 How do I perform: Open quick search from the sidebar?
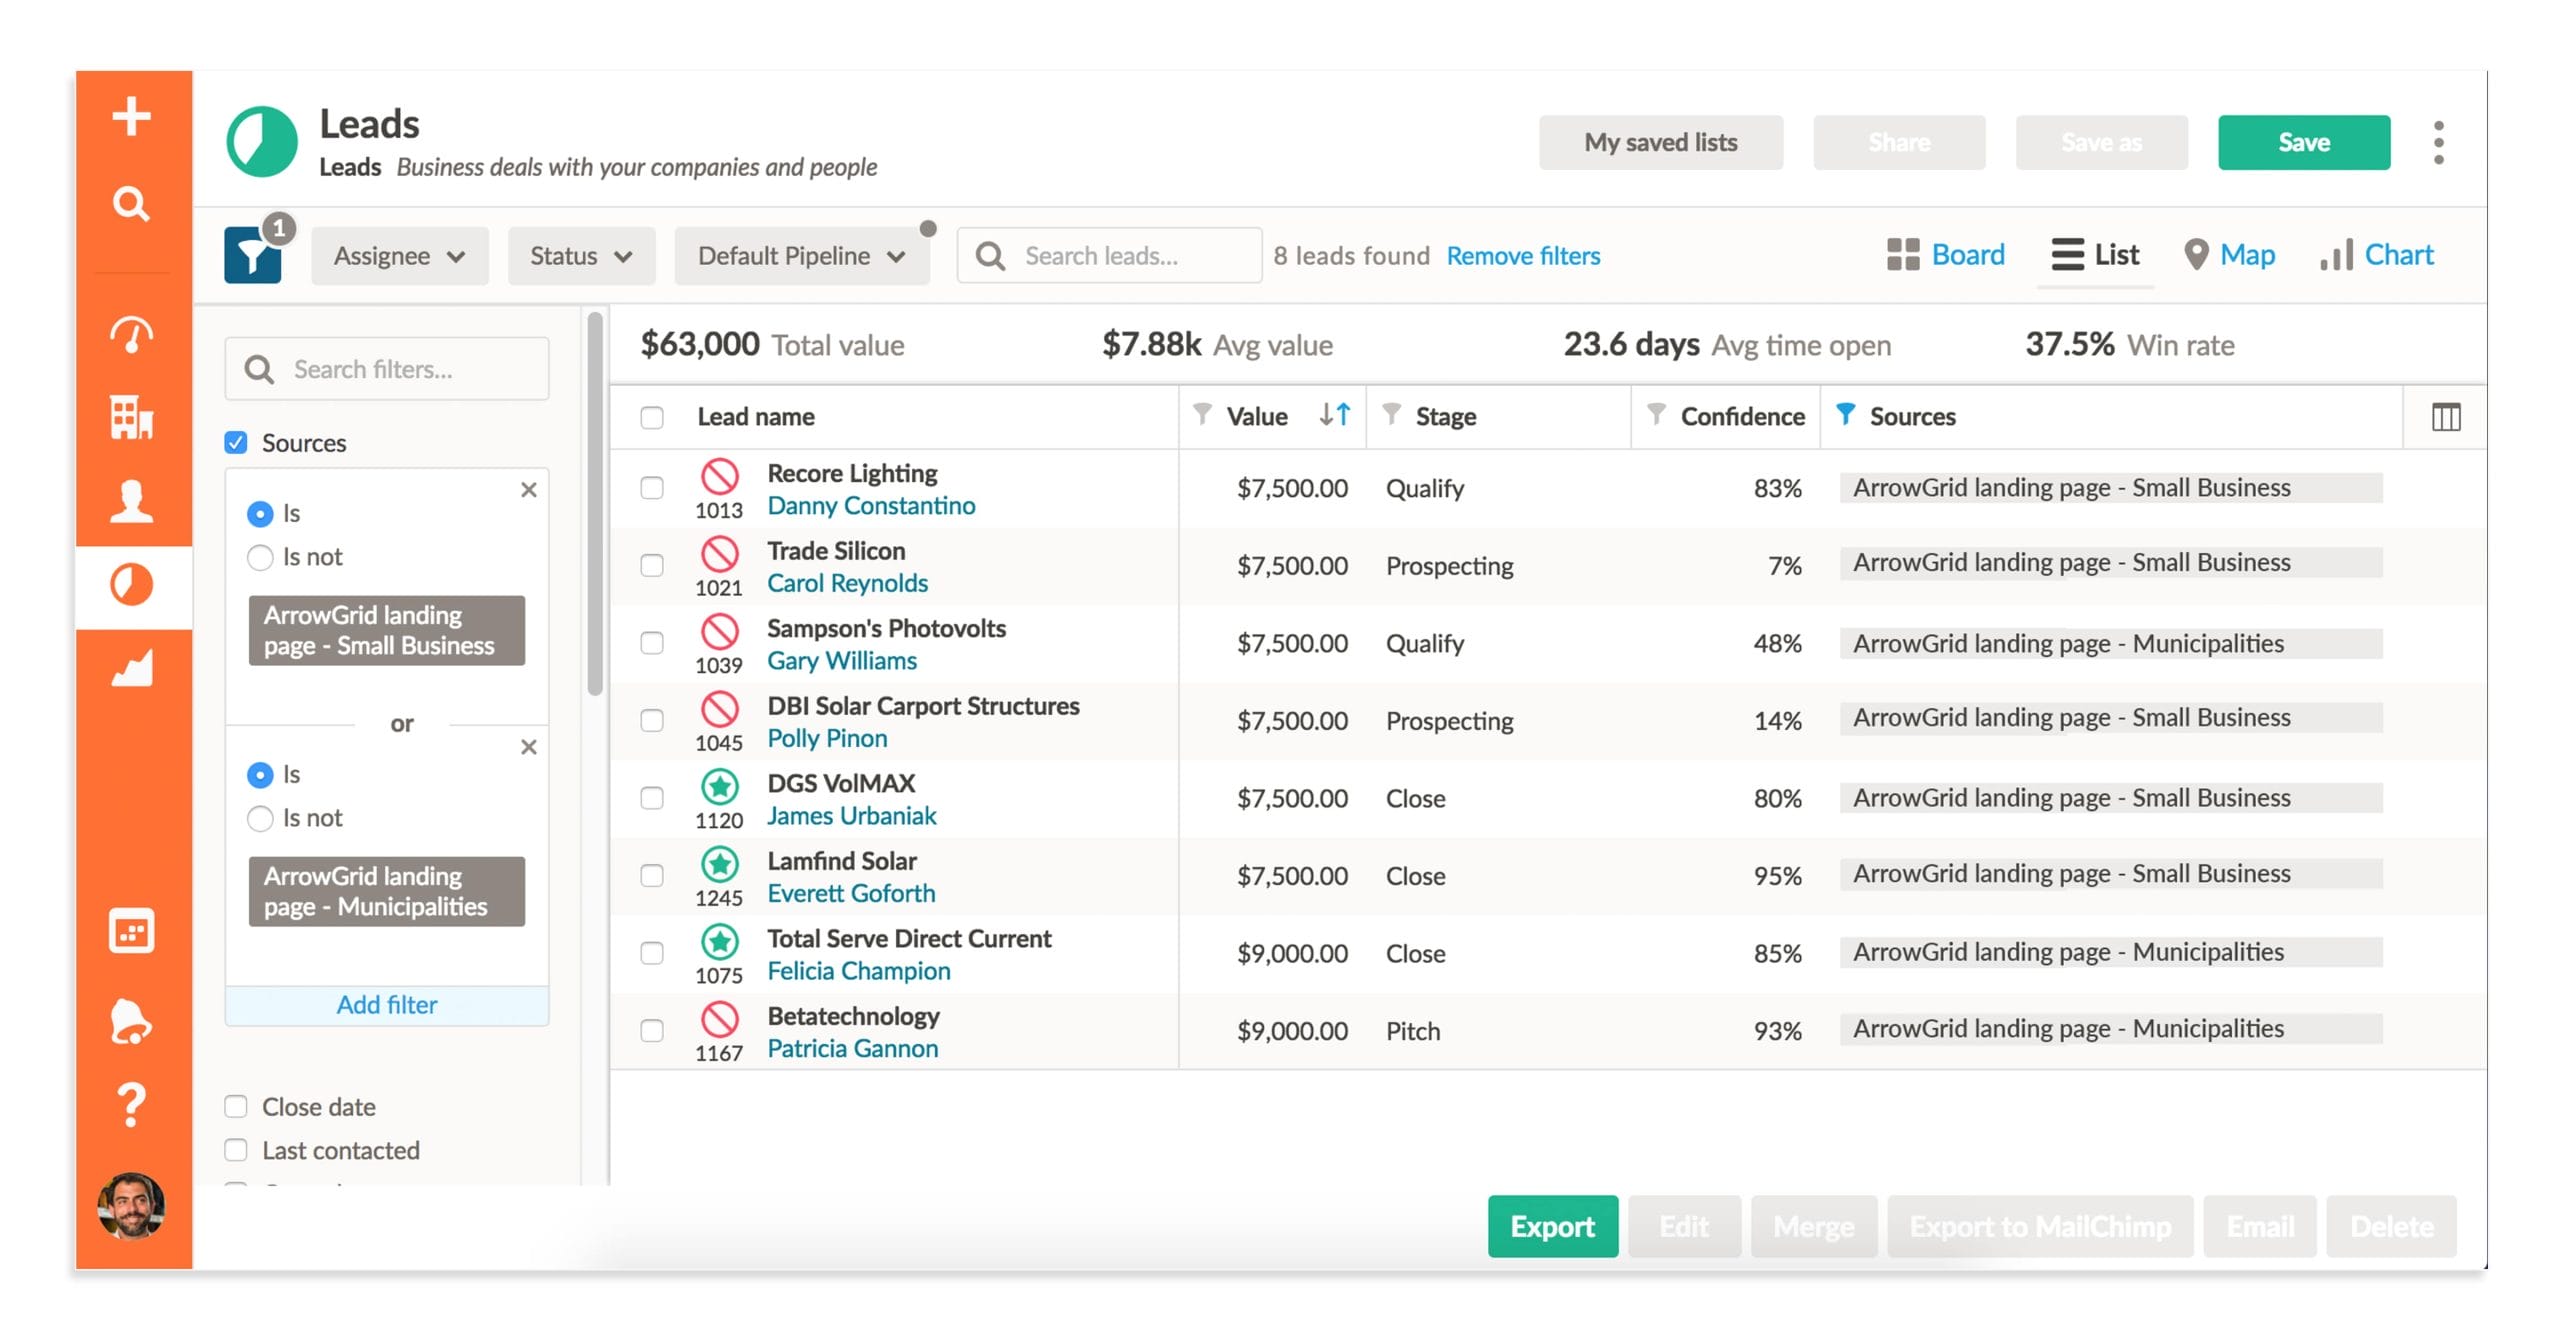pos(131,204)
